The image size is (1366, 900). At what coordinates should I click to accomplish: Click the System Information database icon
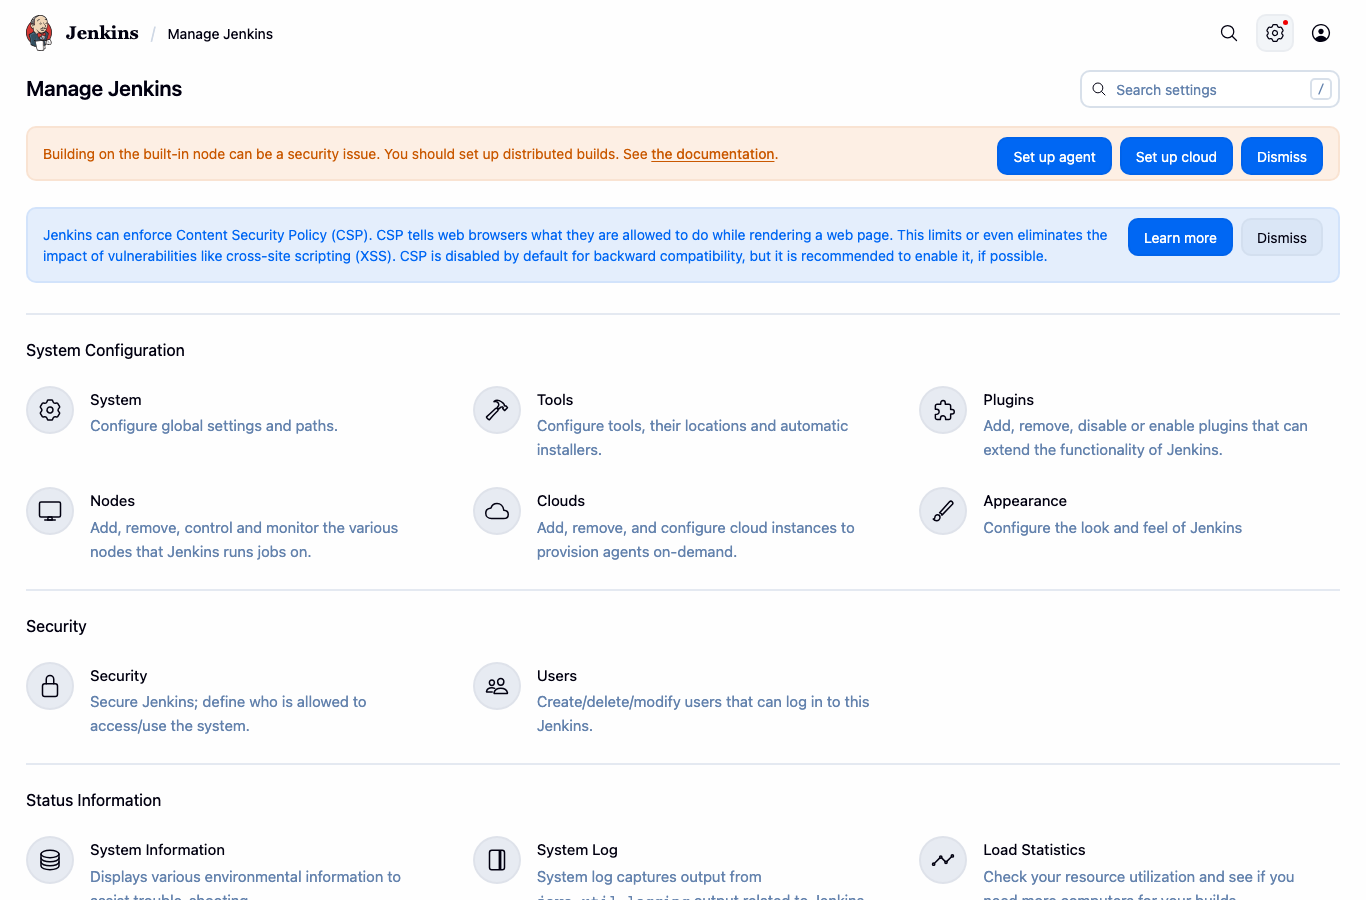tap(50, 860)
